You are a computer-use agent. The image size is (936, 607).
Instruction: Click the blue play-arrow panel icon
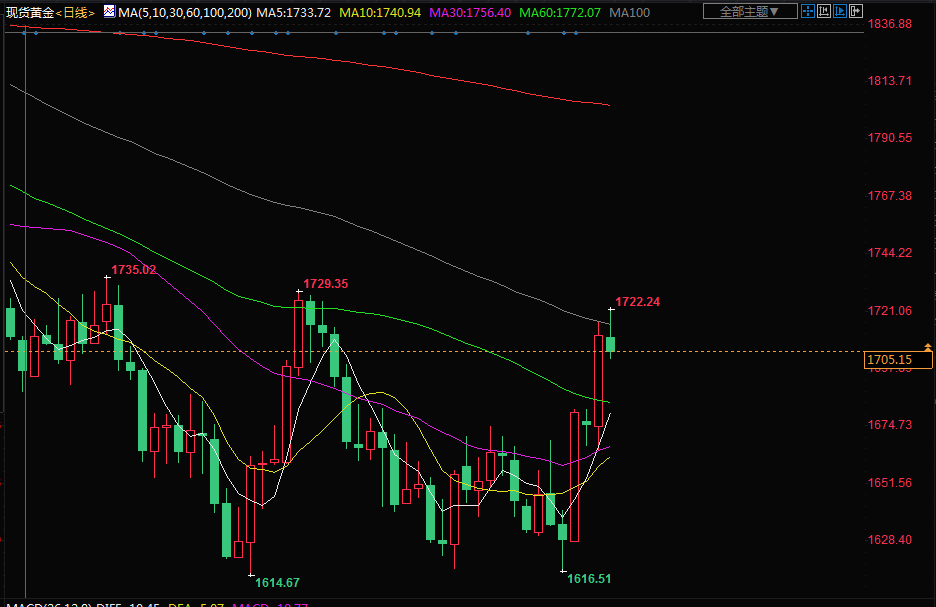point(839,12)
